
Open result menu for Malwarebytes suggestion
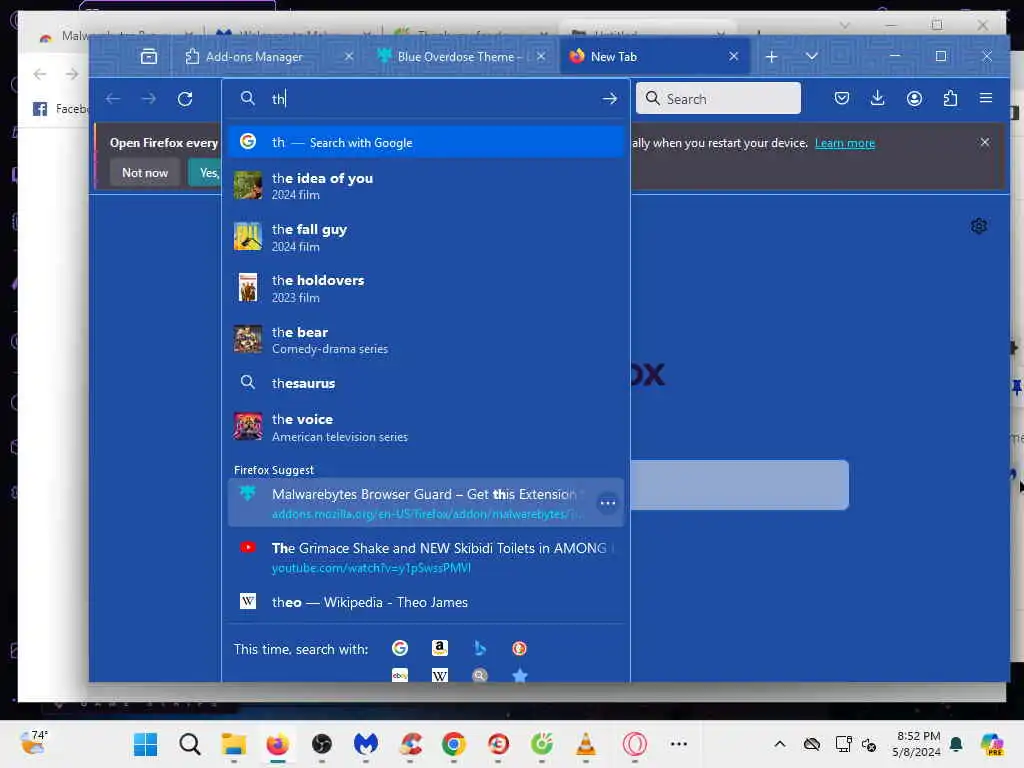click(x=607, y=503)
